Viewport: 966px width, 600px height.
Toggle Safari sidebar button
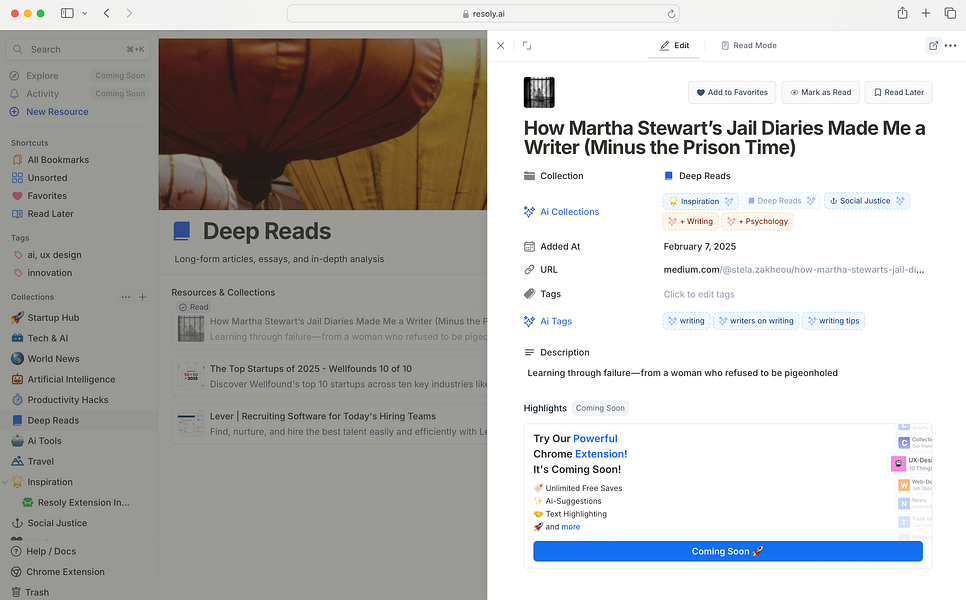tap(67, 13)
